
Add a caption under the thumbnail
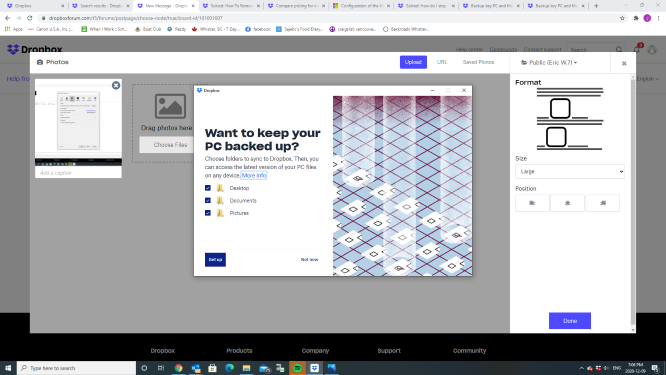(x=78, y=173)
